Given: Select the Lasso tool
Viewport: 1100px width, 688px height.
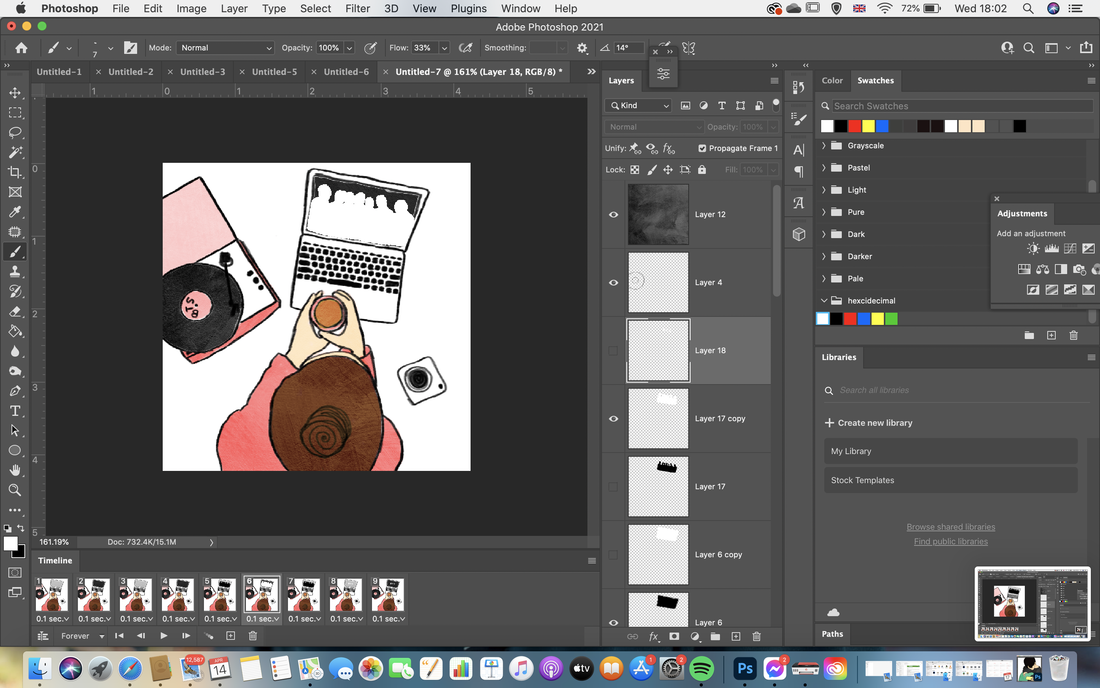Looking at the screenshot, I should pyautogui.click(x=15, y=133).
